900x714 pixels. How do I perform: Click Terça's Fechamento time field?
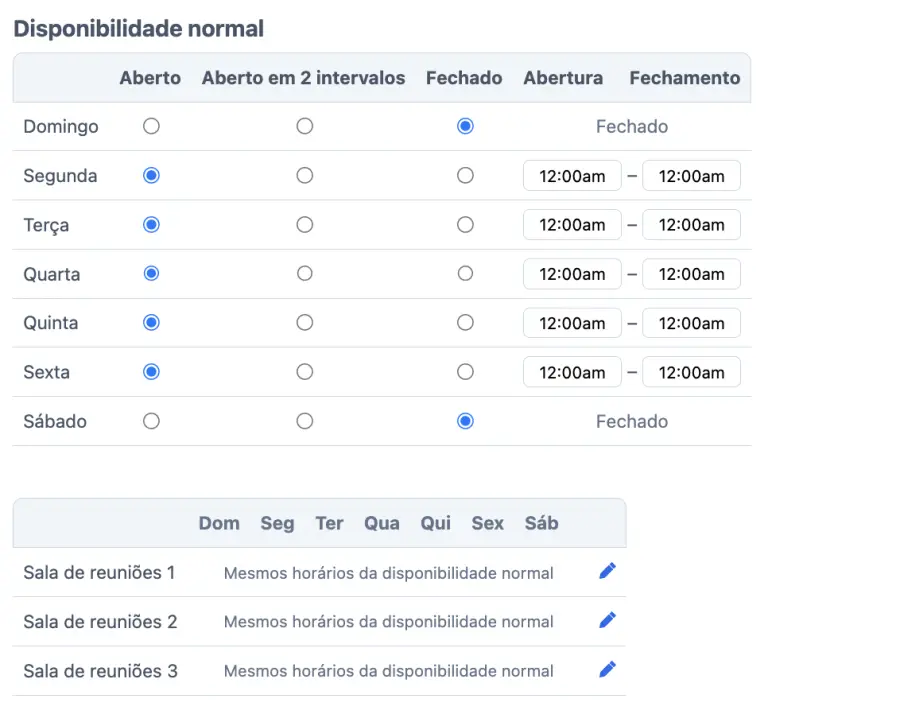coord(691,224)
